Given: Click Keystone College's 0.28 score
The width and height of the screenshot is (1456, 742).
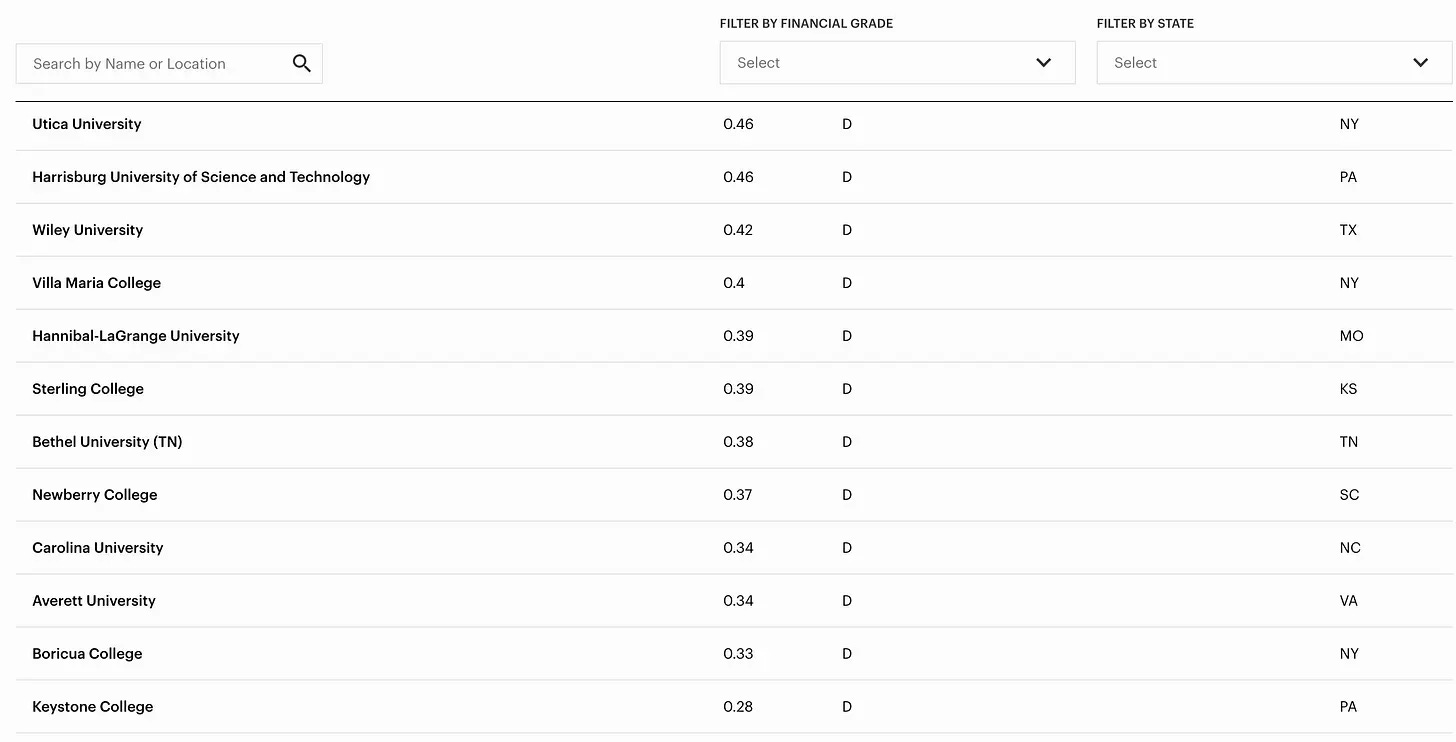Looking at the screenshot, I should tap(739, 707).
